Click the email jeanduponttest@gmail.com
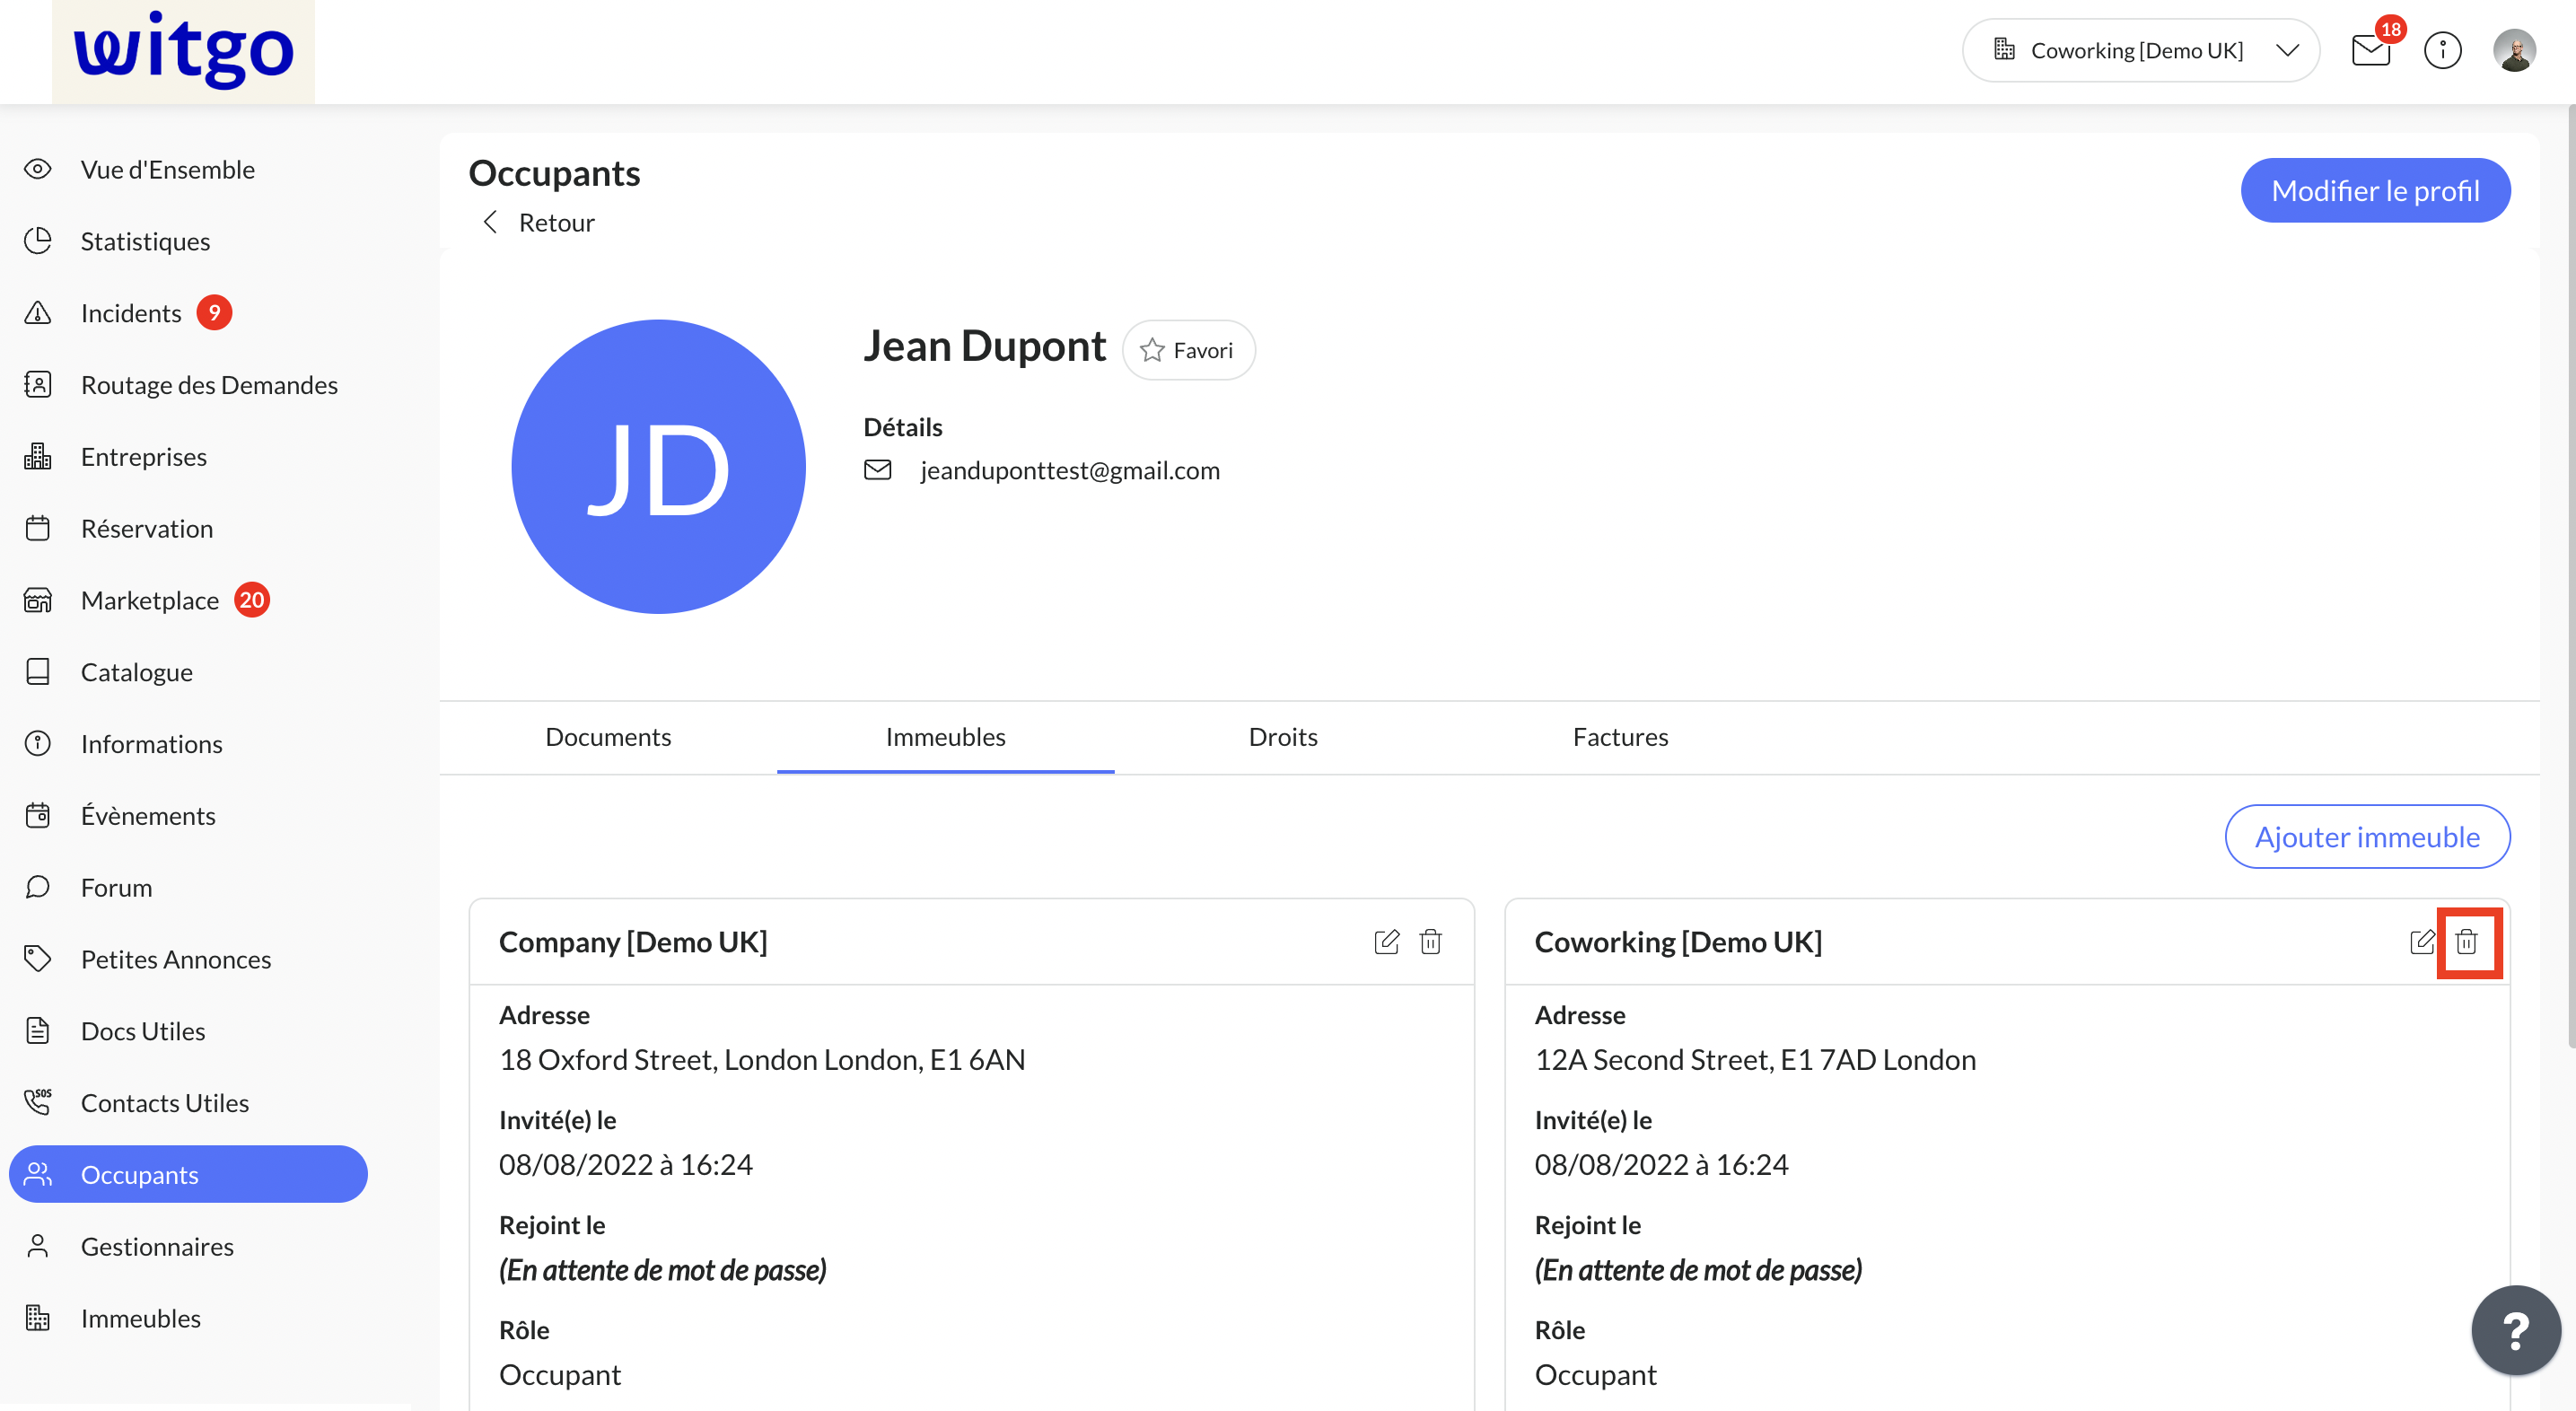The image size is (2576, 1411). 1070,470
